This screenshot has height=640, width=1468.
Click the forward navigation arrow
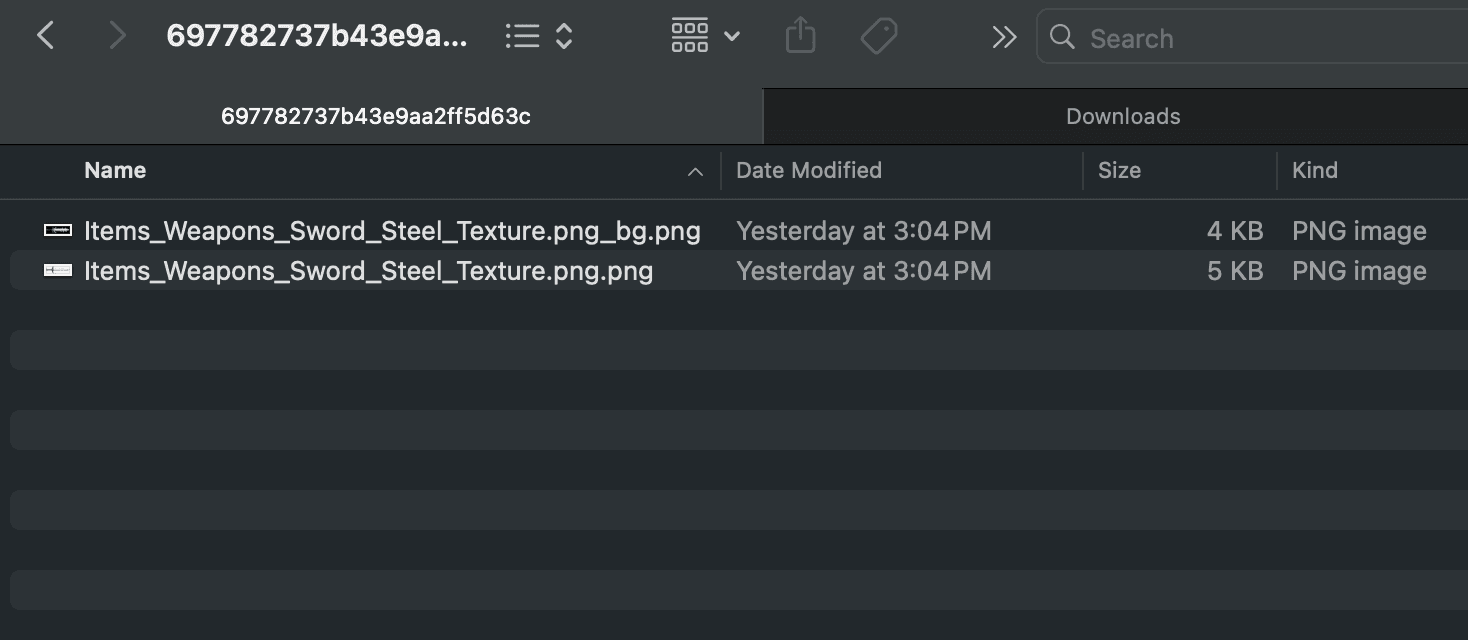pos(117,35)
